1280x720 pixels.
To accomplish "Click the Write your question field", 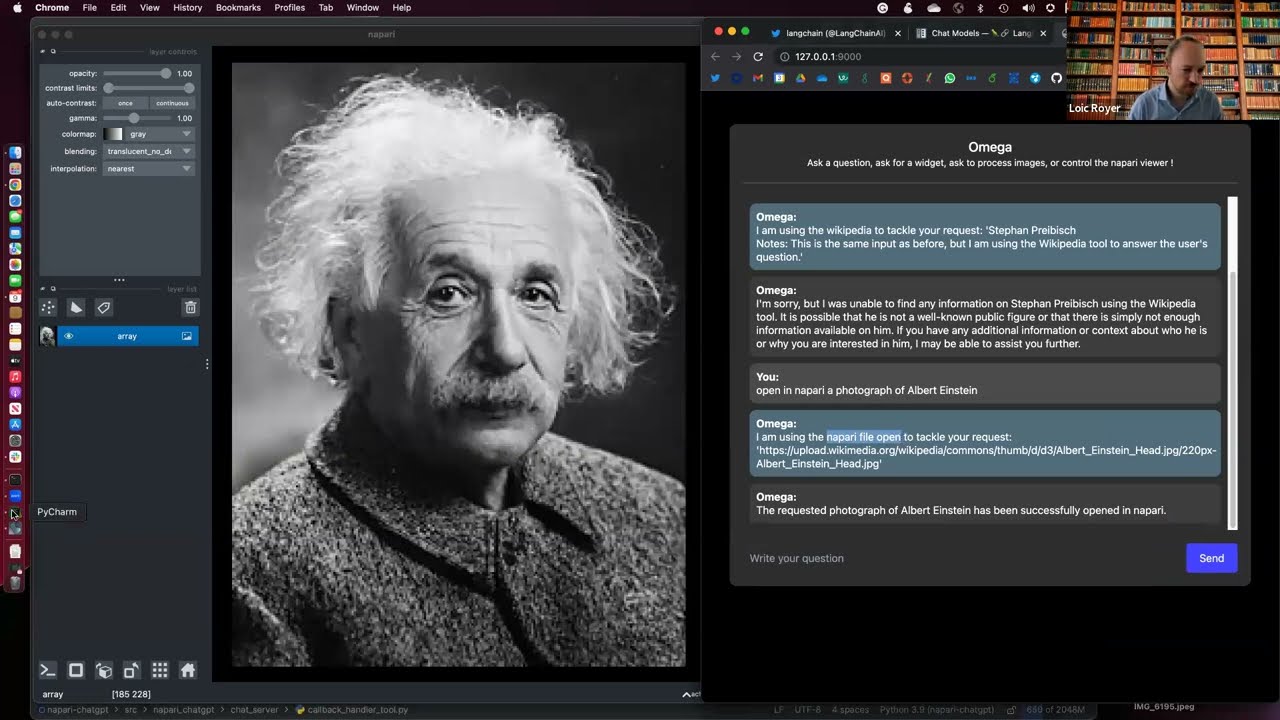I will point(962,558).
